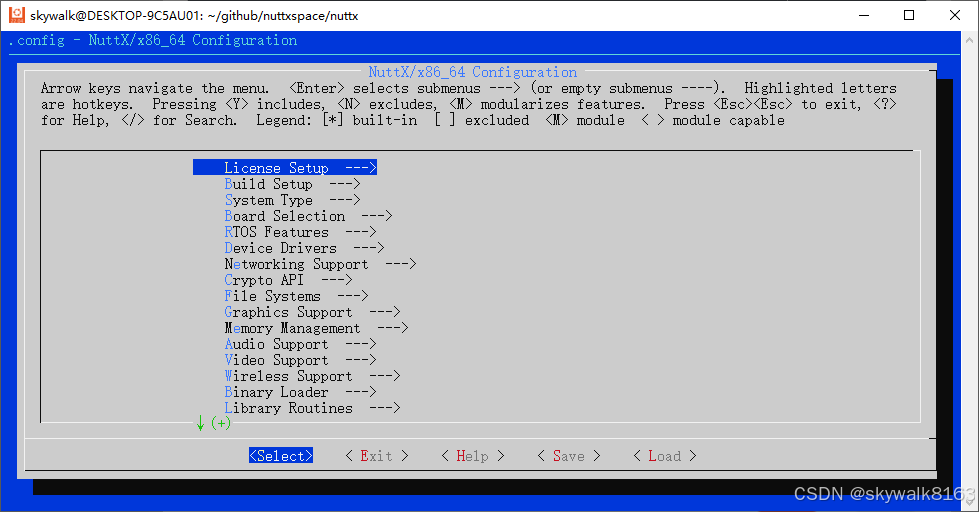Open the License Setup submenu
The image size is (979, 512).
pos(285,168)
